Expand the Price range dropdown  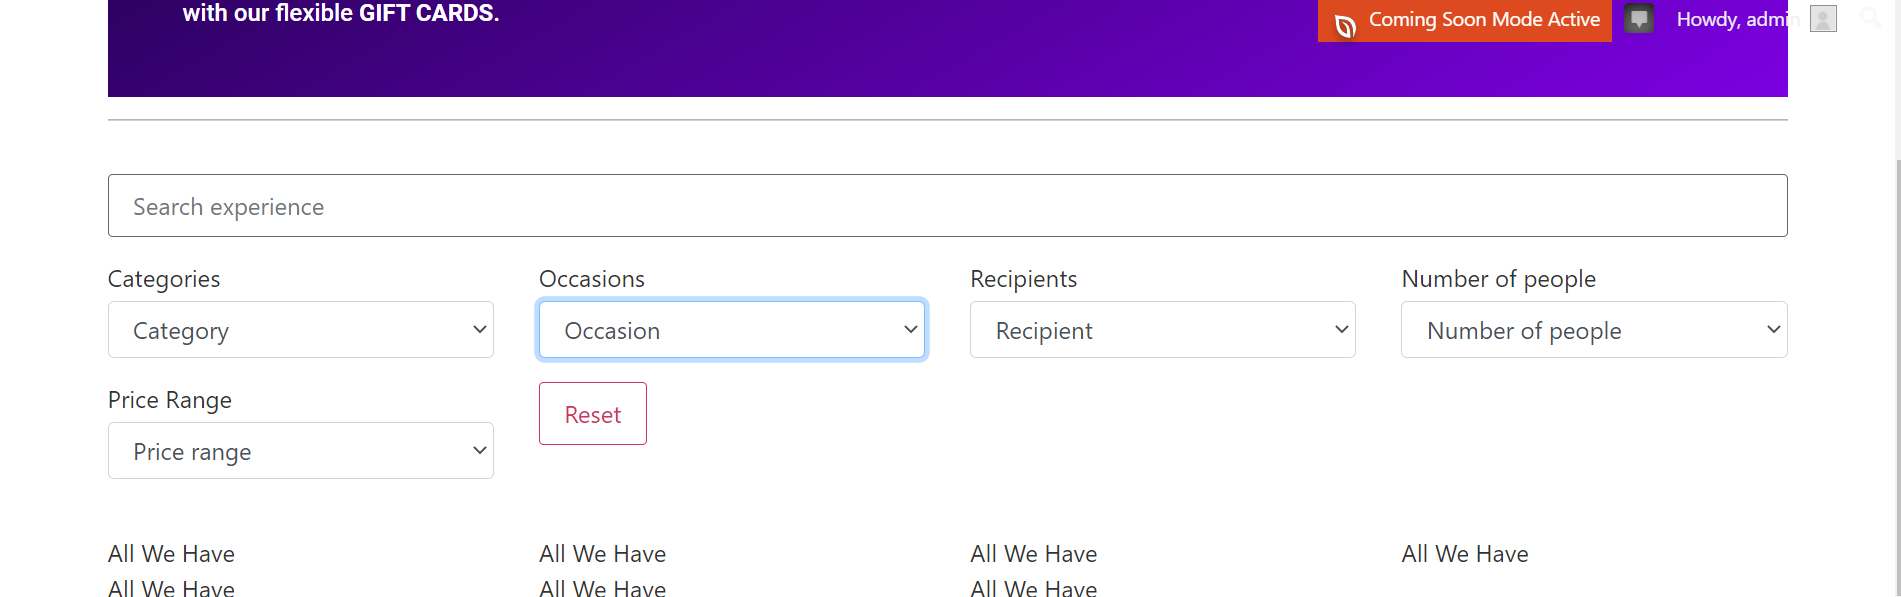(x=301, y=451)
